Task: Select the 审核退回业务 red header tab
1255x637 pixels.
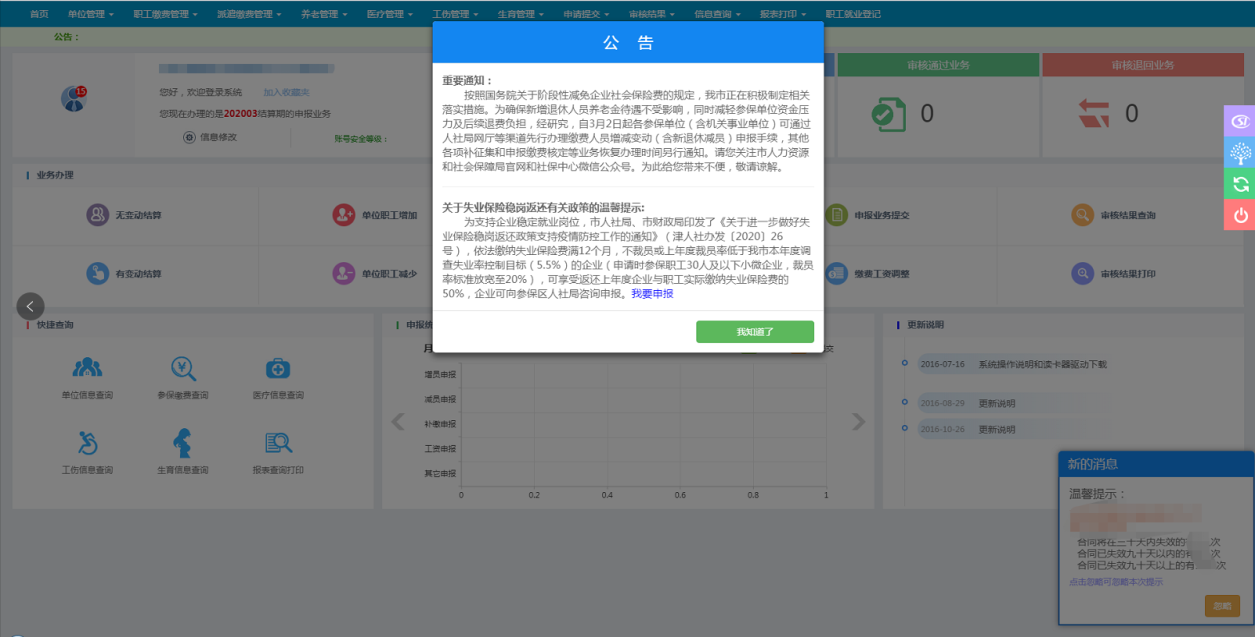Action: tap(1143, 65)
